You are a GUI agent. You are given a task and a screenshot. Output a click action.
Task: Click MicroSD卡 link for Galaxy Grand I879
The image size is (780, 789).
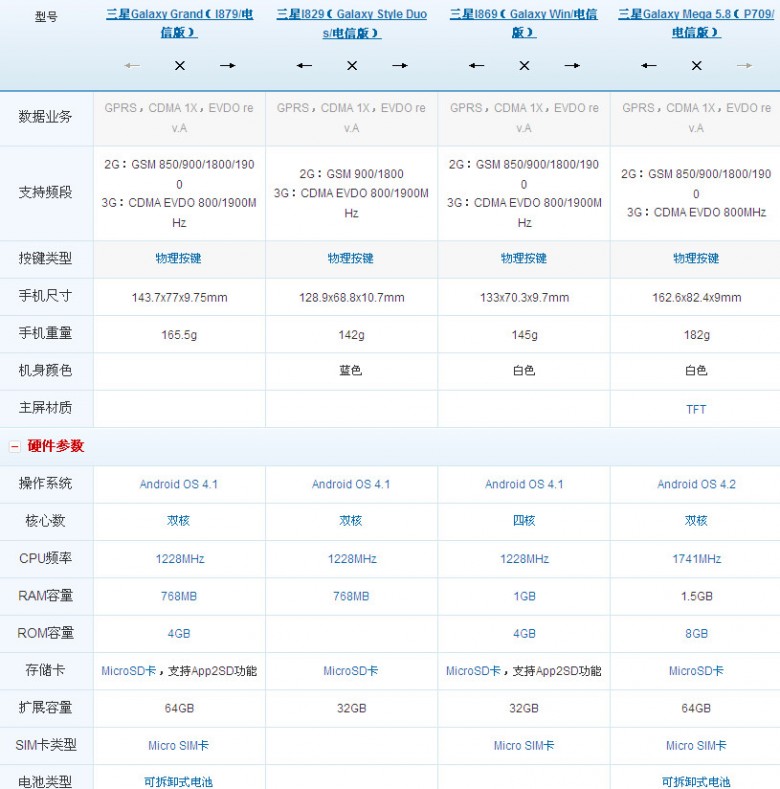(x=129, y=671)
